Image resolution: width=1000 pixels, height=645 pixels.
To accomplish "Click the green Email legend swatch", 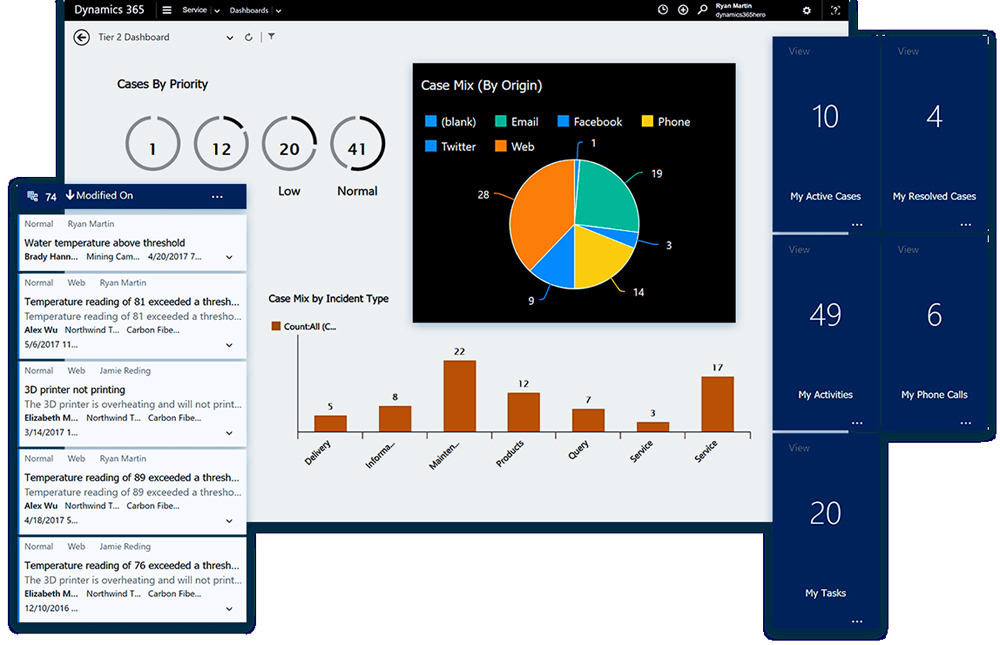I will (x=501, y=121).
